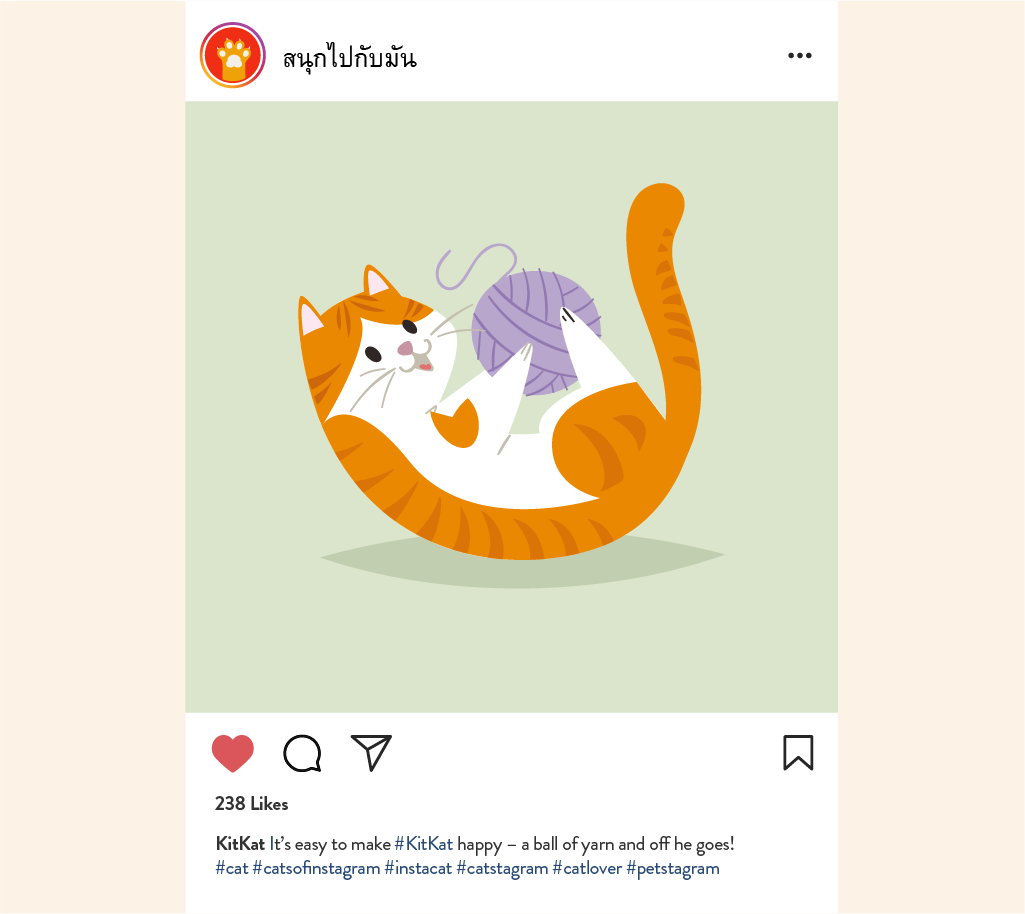Follow the #KitKat hashtag link
The image size is (1025, 914).
[x=424, y=843]
